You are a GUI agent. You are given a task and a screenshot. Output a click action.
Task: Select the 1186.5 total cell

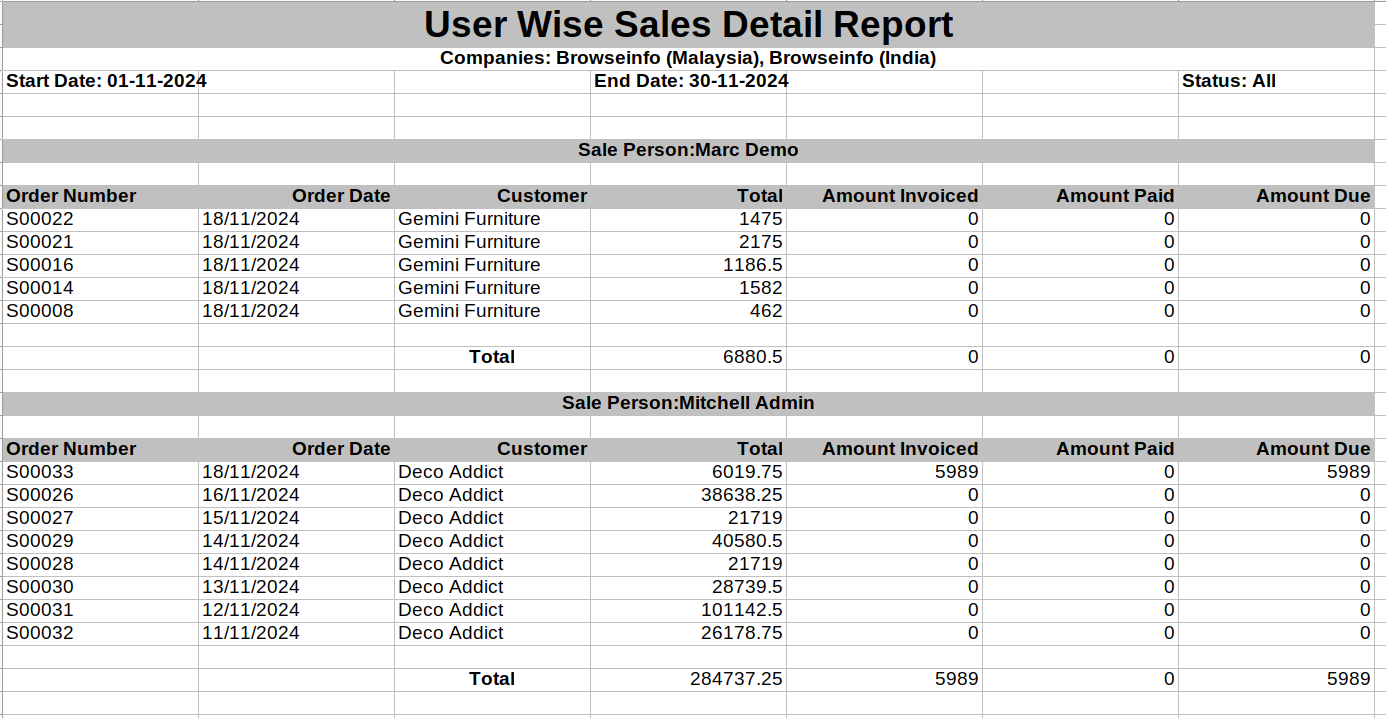(752, 265)
